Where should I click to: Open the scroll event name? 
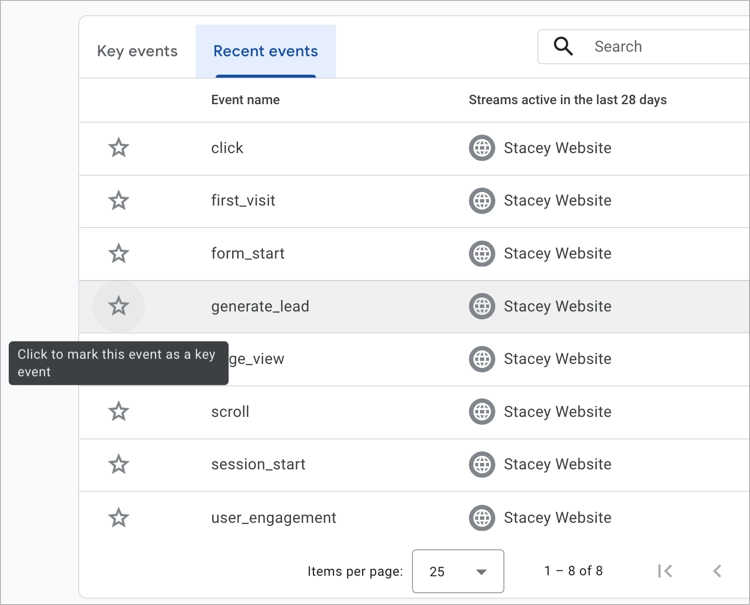[x=230, y=412]
